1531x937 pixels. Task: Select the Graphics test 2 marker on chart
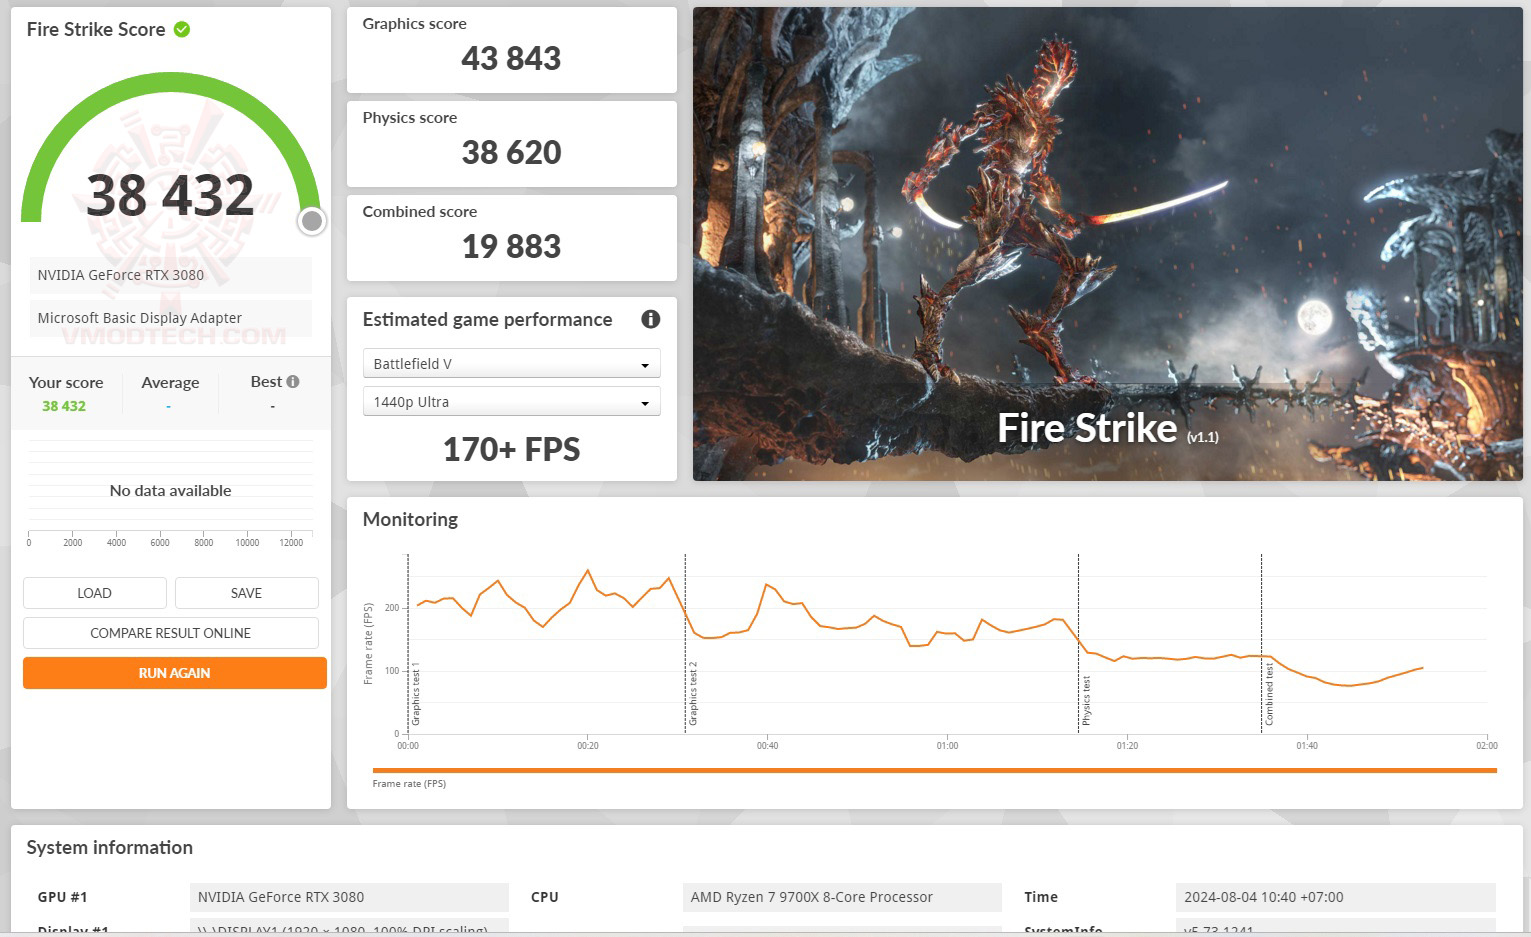click(693, 694)
